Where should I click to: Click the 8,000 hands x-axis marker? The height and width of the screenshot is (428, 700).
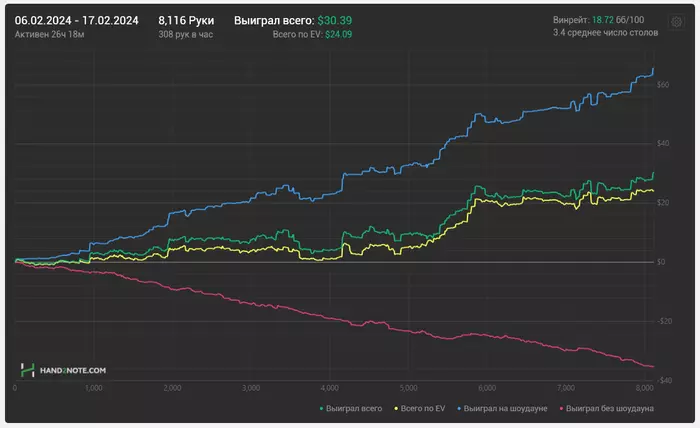[642, 387]
